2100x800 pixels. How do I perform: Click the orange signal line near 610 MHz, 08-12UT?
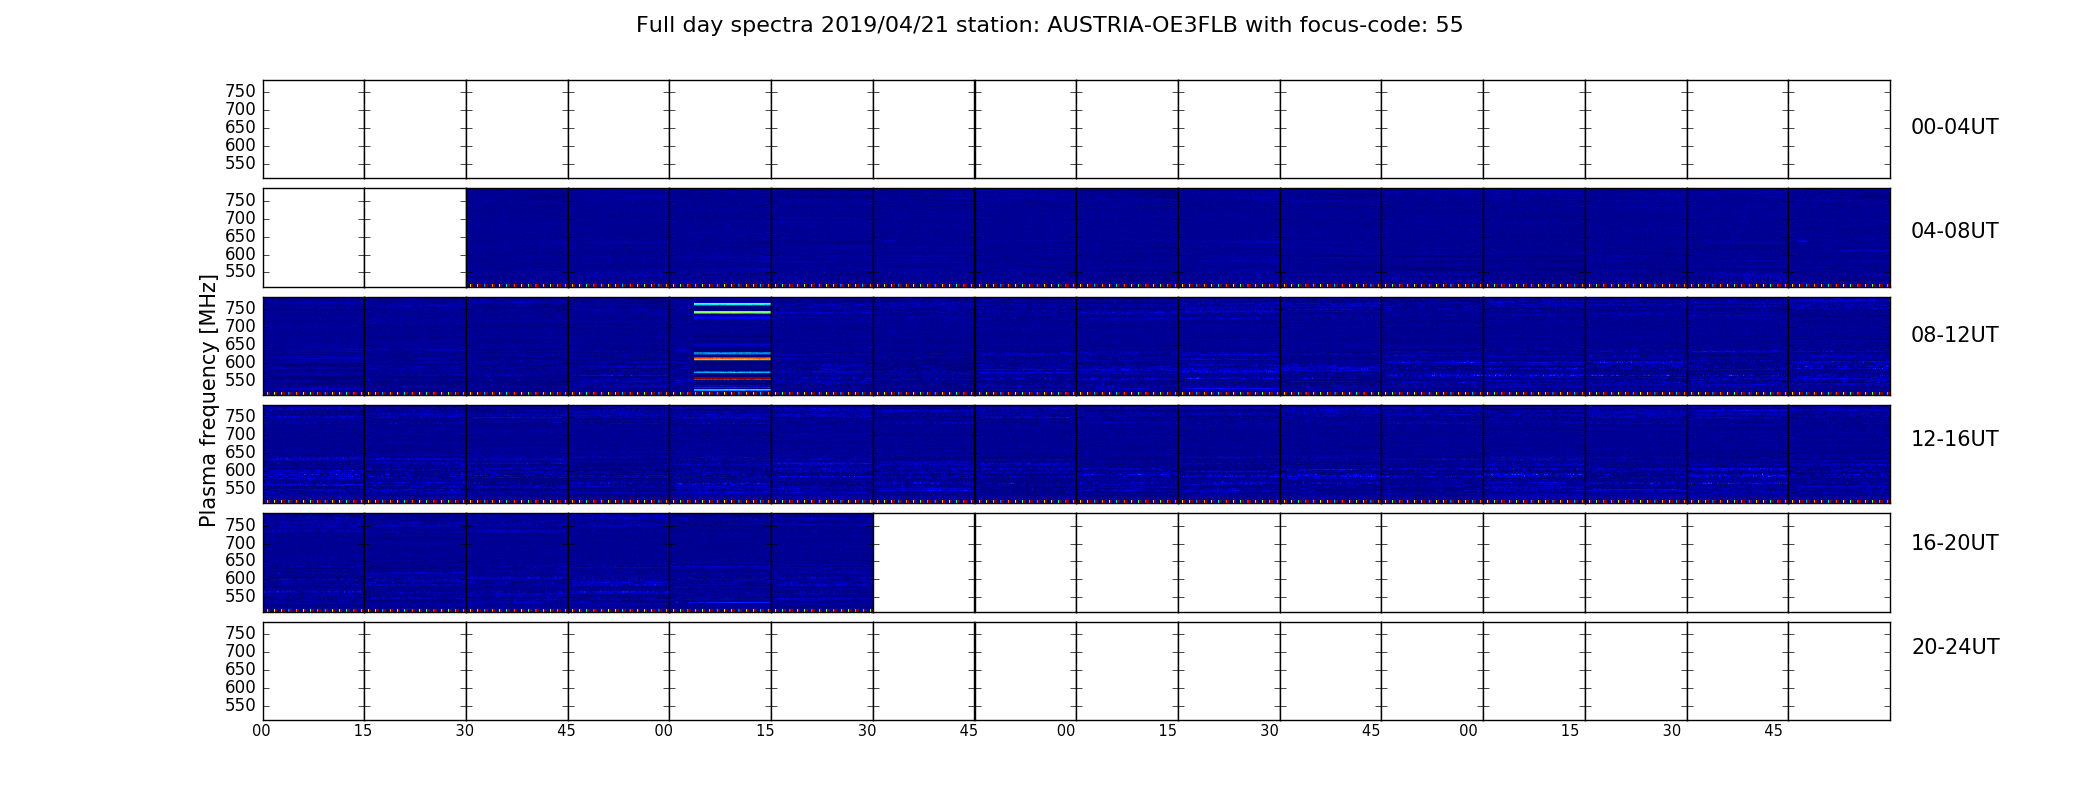[x=732, y=358]
